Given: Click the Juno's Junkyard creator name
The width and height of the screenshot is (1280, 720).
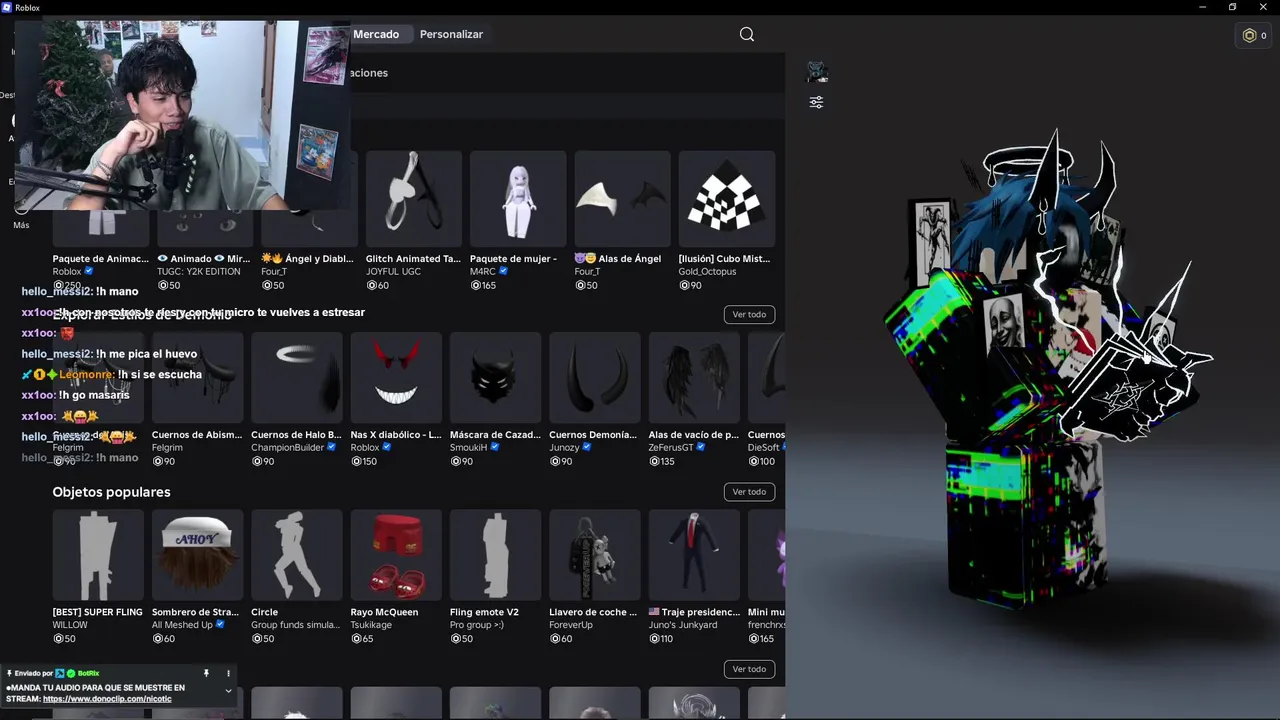Looking at the screenshot, I should [x=683, y=625].
